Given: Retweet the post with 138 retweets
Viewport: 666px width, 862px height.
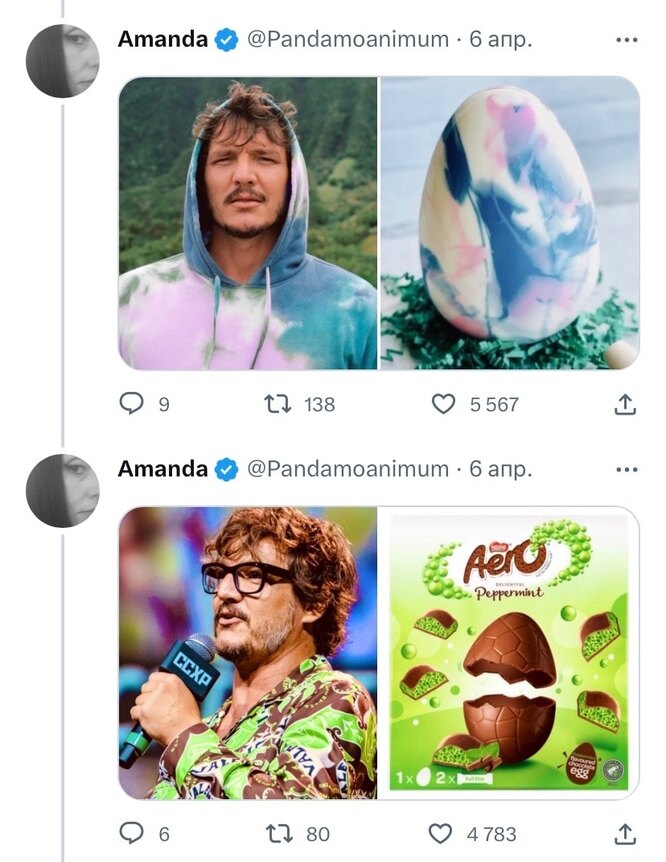Looking at the screenshot, I should pyautogui.click(x=277, y=403).
